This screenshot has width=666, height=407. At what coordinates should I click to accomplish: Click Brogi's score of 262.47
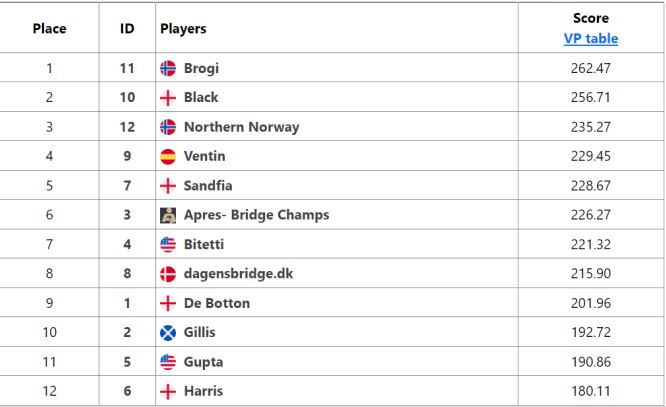(x=591, y=69)
